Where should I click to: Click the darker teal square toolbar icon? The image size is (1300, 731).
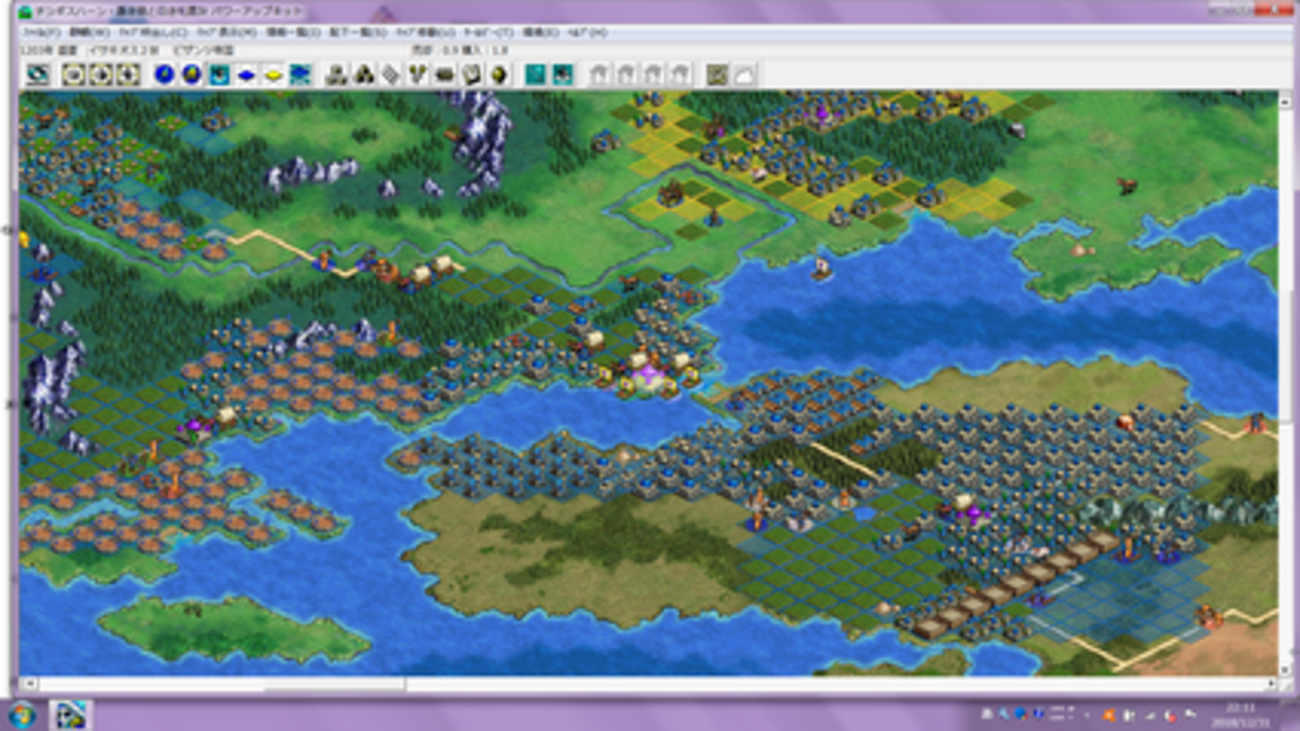563,74
